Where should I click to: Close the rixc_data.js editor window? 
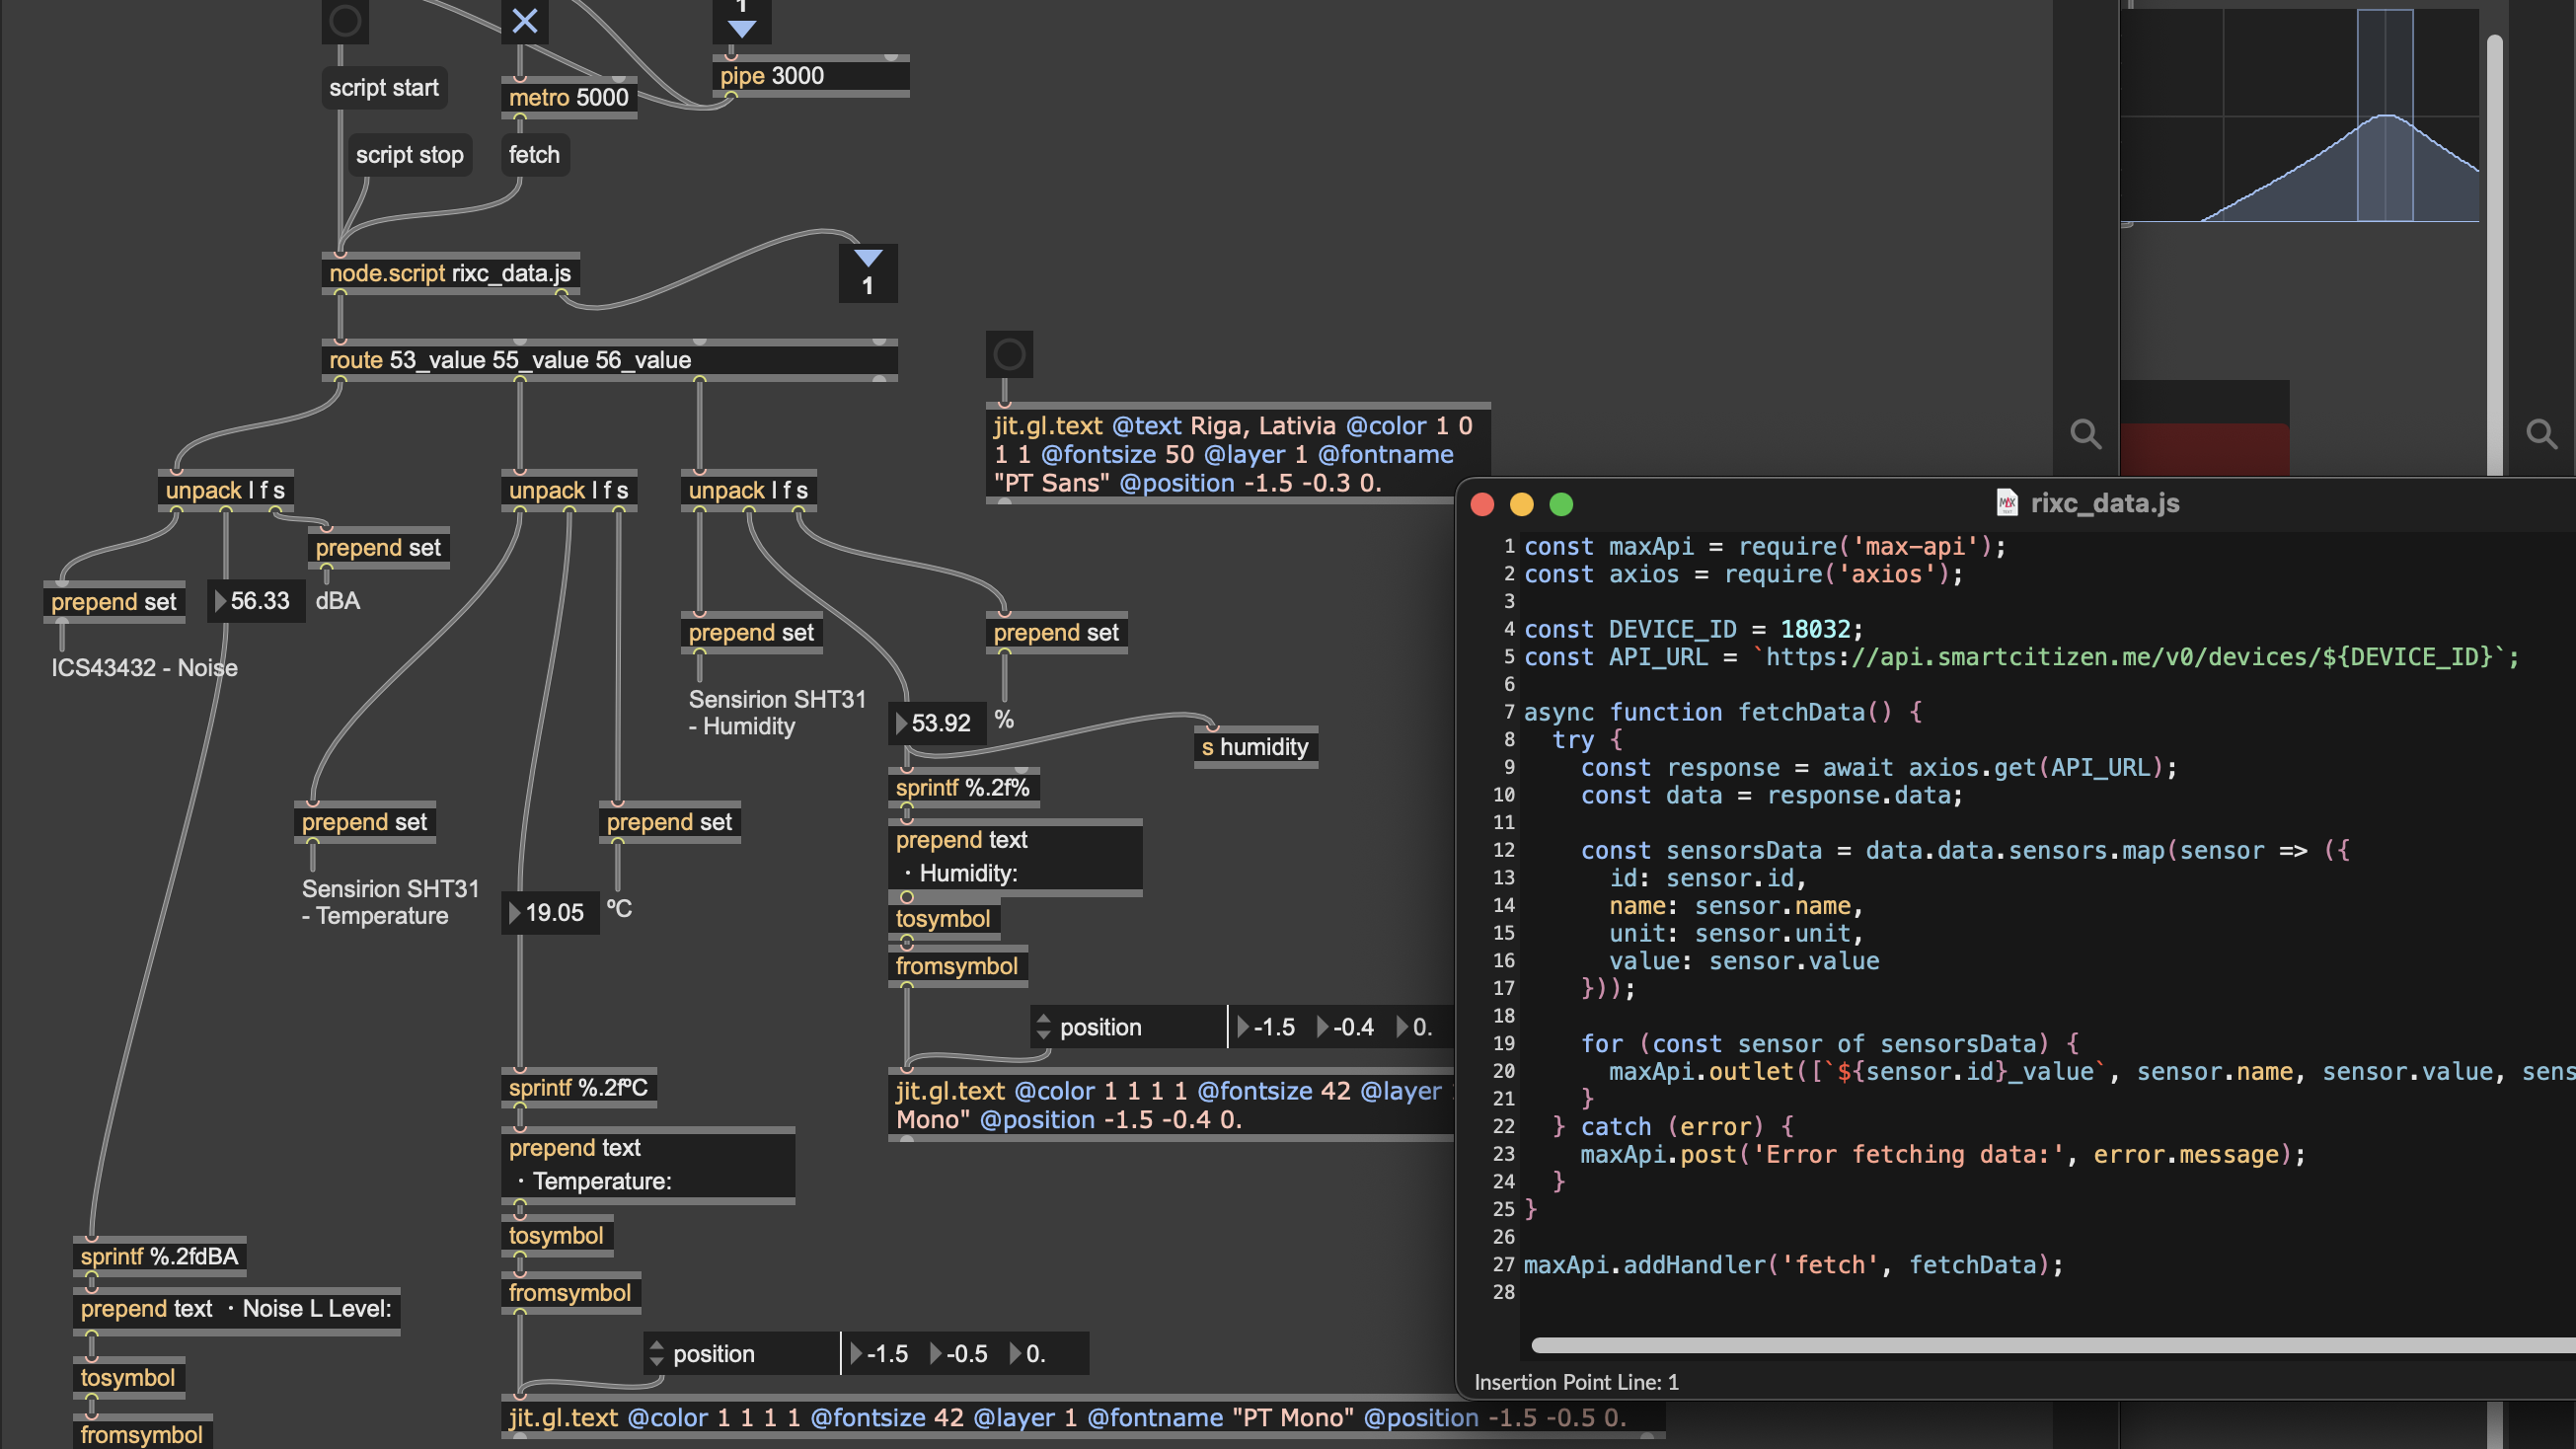point(1482,504)
